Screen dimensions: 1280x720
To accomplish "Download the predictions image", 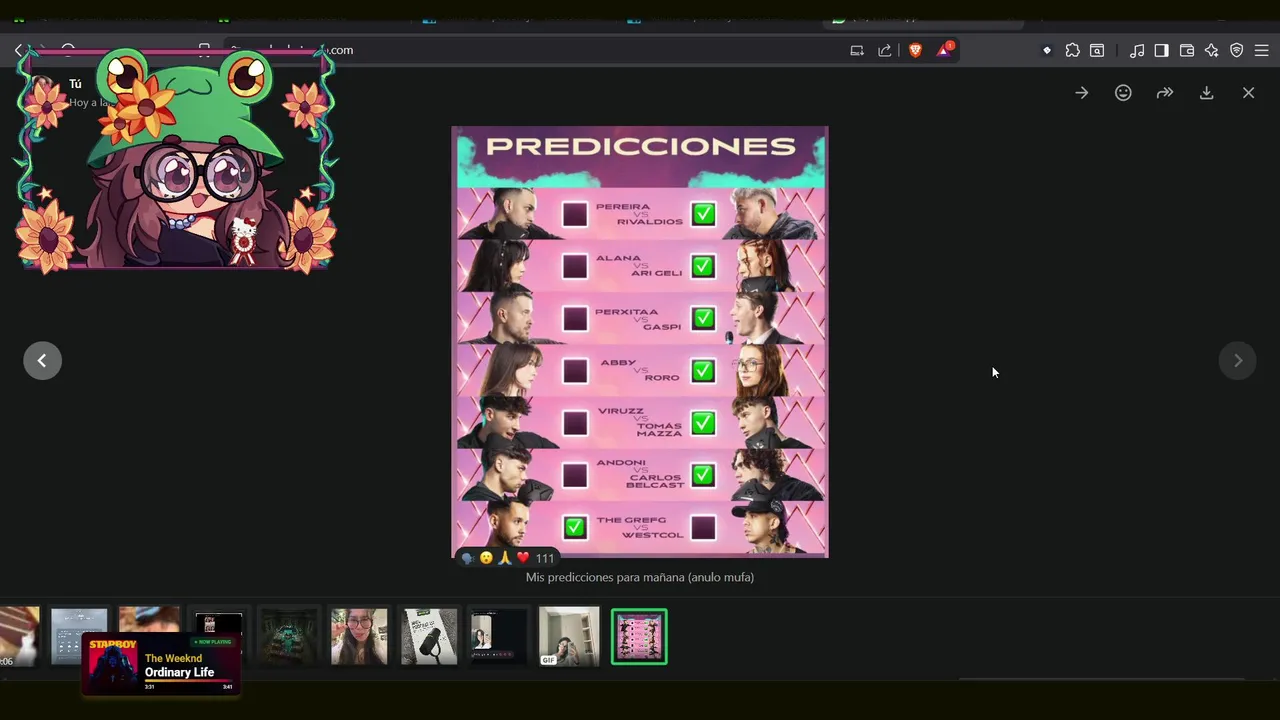I will point(1207,93).
